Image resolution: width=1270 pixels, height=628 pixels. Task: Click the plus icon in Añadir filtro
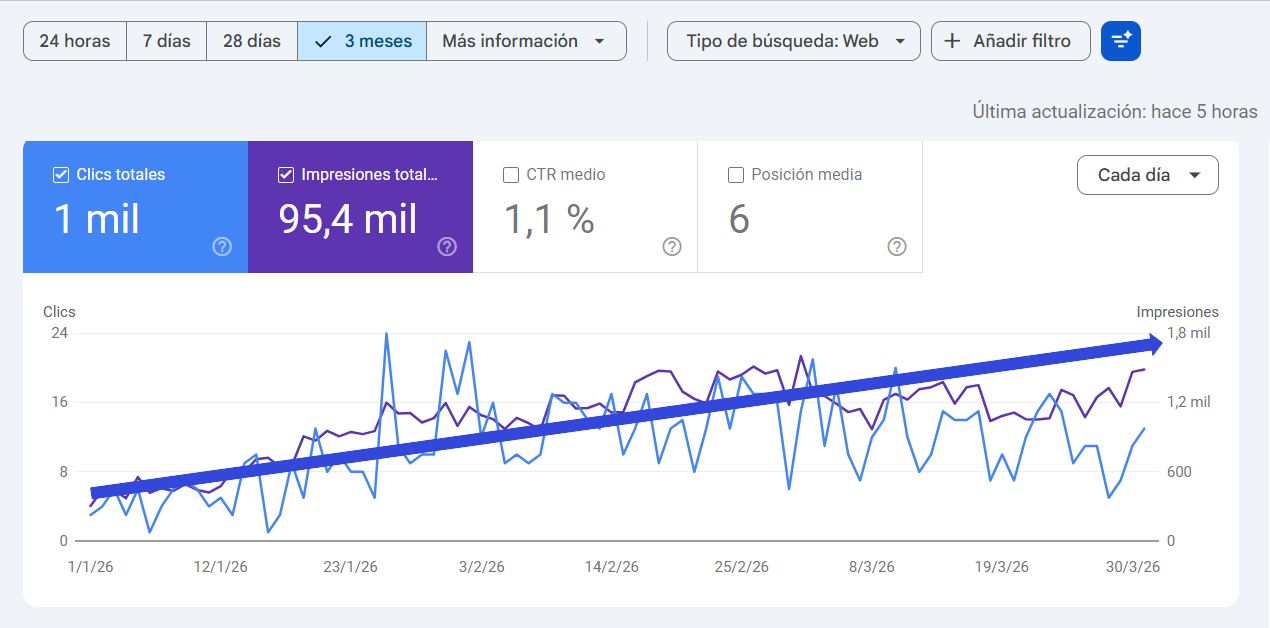950,41
